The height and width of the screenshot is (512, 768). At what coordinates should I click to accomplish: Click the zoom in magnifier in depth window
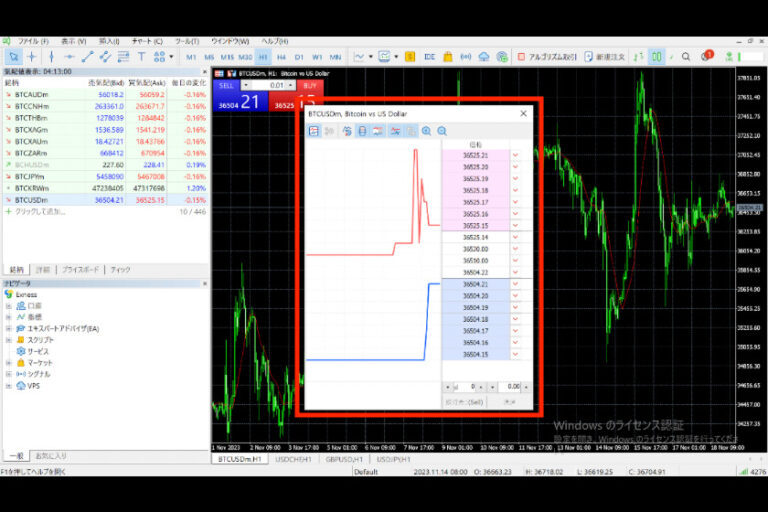[x=427, y=131]
